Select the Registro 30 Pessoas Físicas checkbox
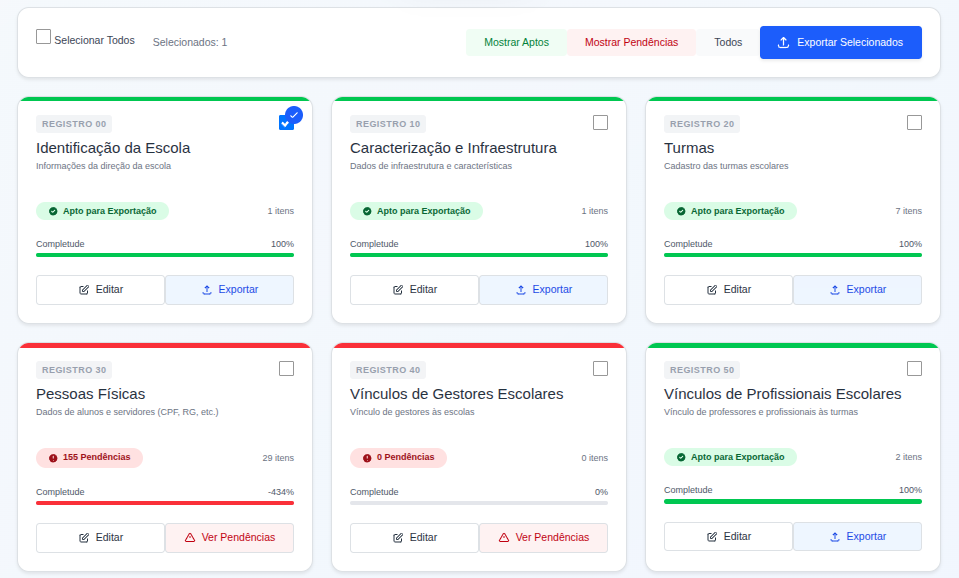Screen dimensions: 959x578 point(286,368)
